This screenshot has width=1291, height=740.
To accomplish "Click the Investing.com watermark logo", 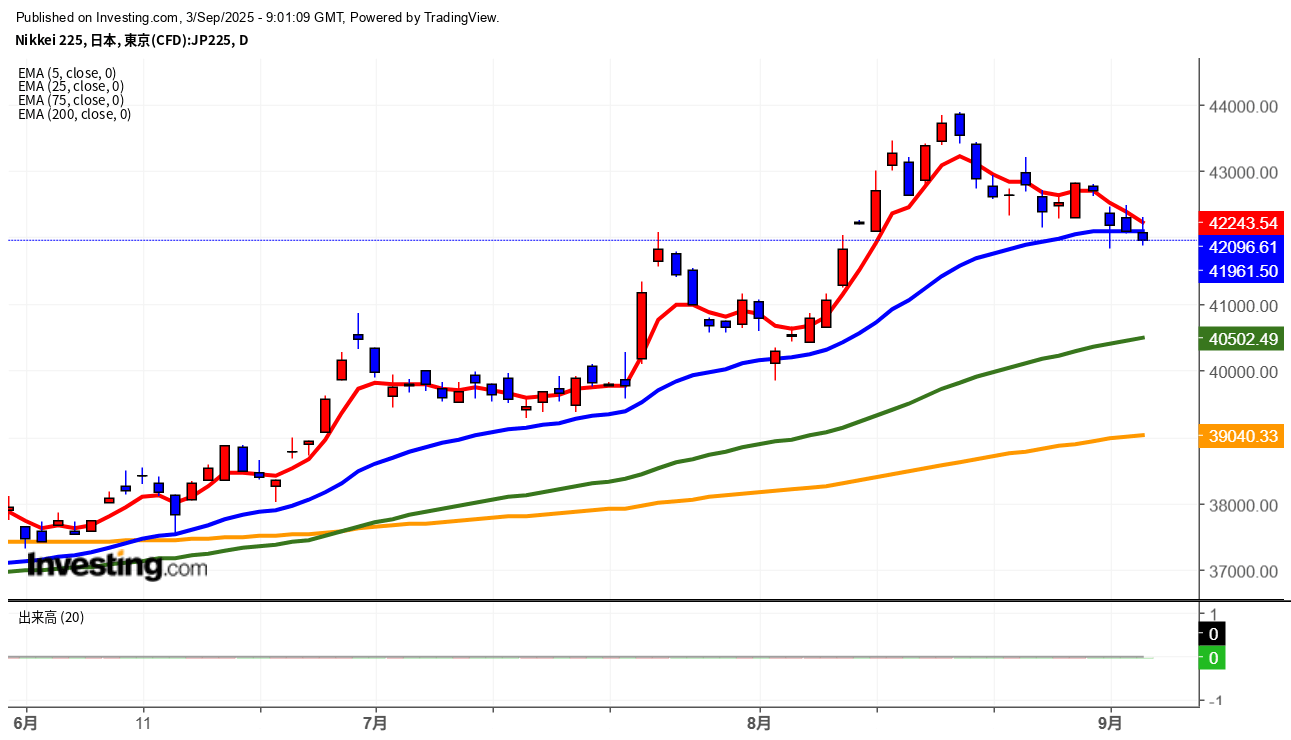I will pos(116,566).
